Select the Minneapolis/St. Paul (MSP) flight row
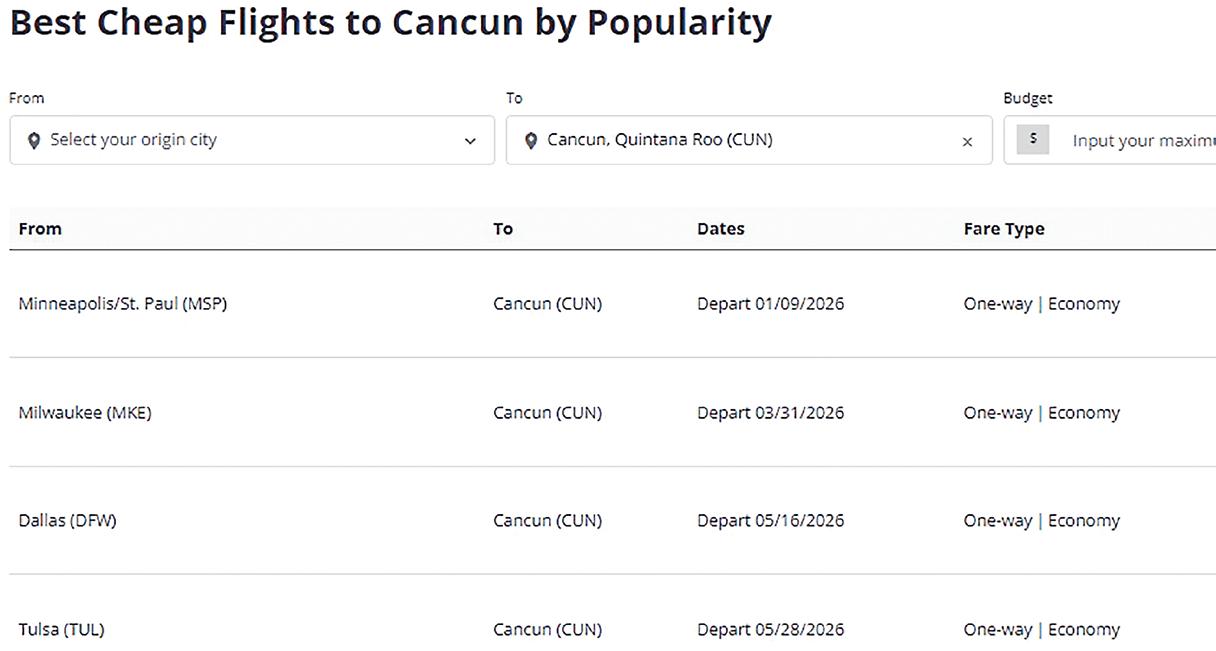Image resolution: width=1216 pixels, height=651 pixels. point(123,304)
